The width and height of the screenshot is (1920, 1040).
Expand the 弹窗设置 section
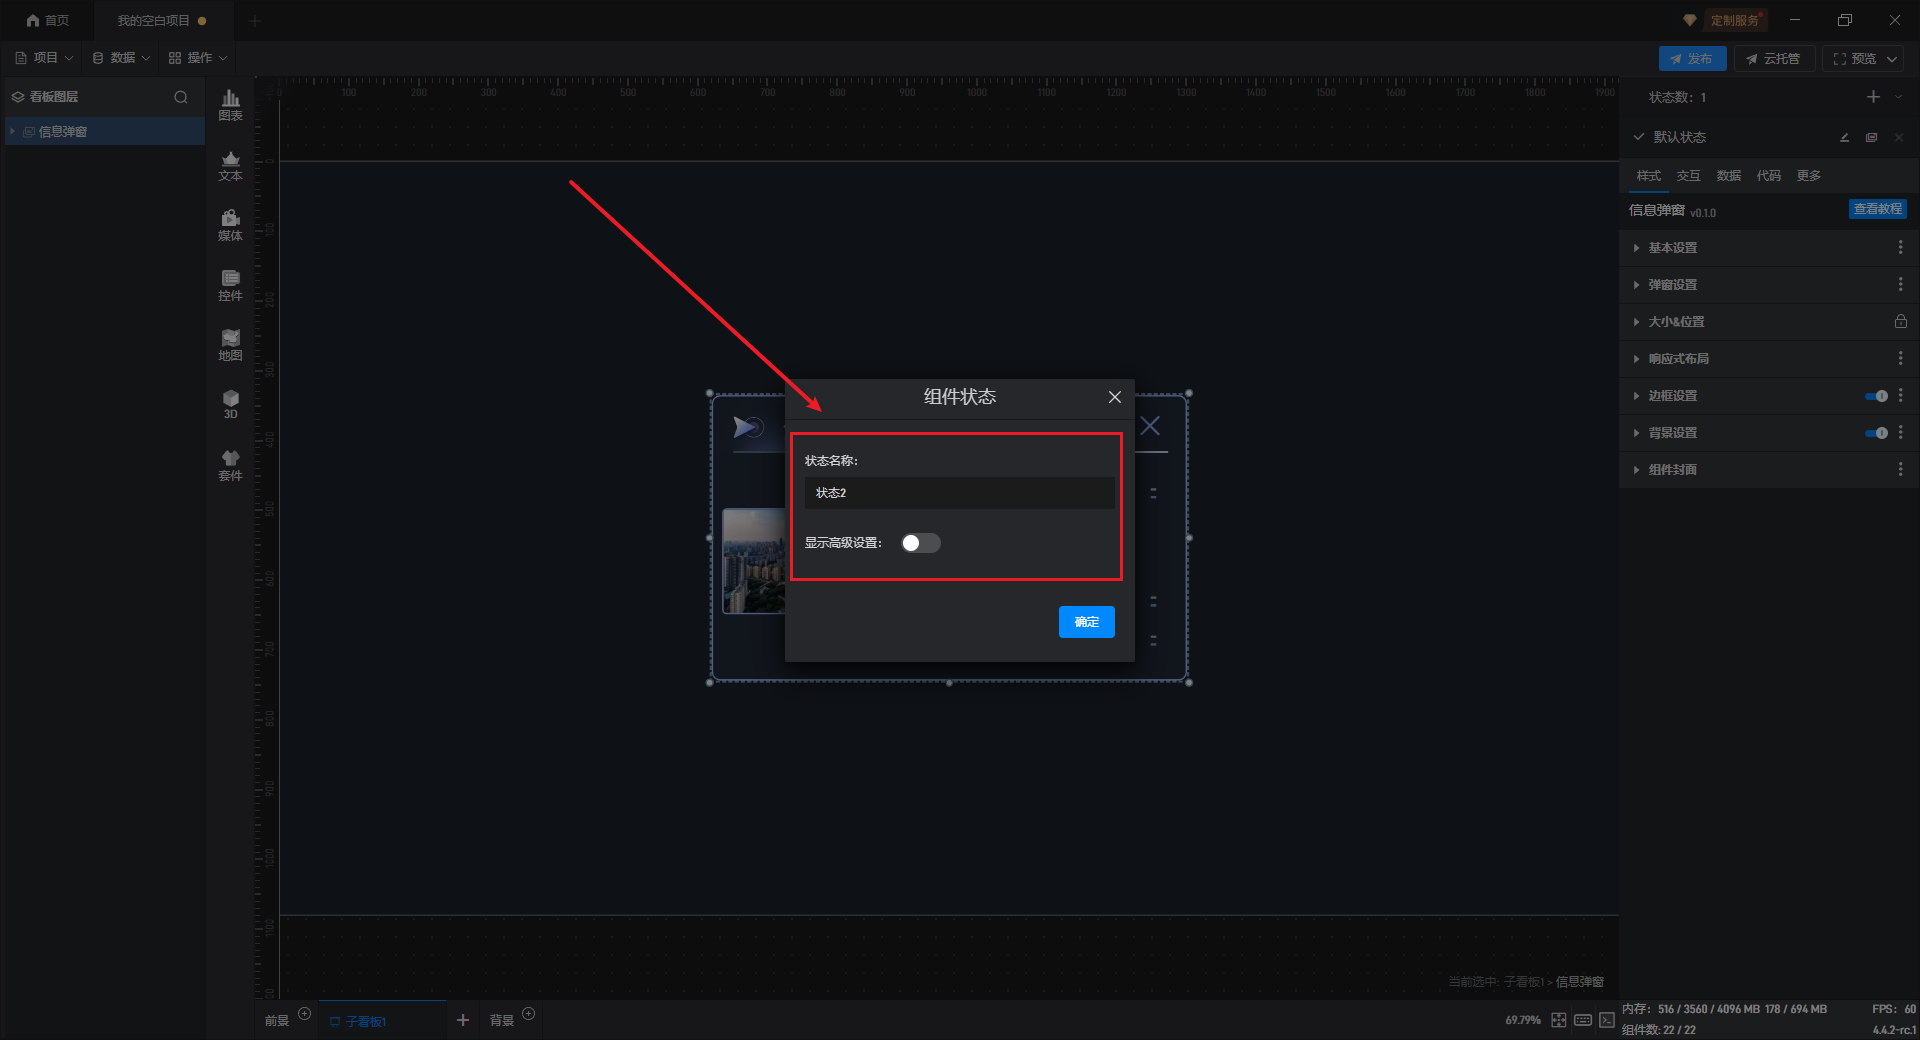(x=1636, y=285)
